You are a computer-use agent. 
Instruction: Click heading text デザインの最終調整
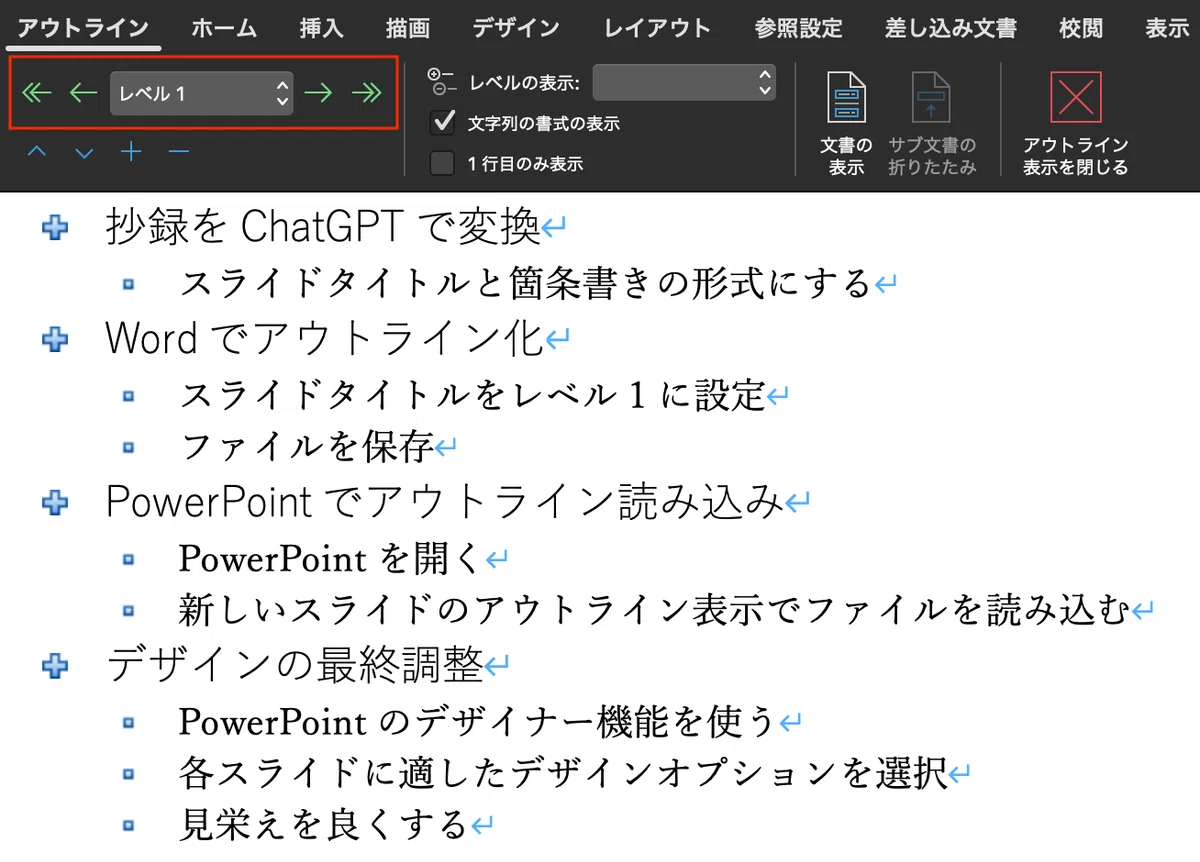pyautogui.click(x=295, y=664)
